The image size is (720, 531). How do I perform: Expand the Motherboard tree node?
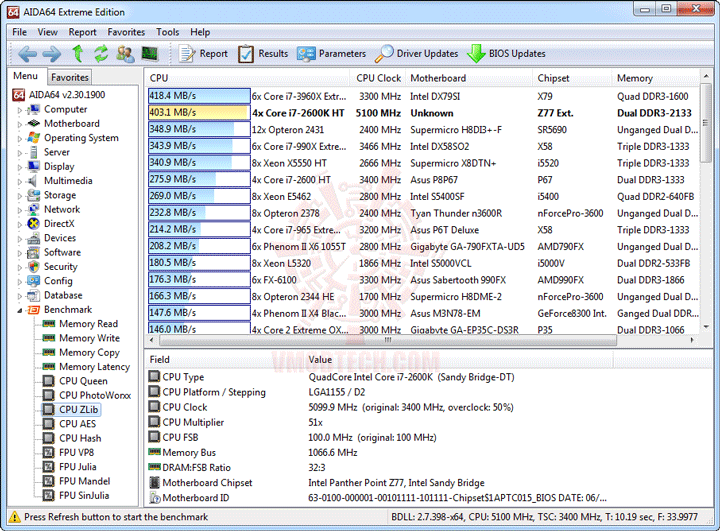click(x=20, y=124)
